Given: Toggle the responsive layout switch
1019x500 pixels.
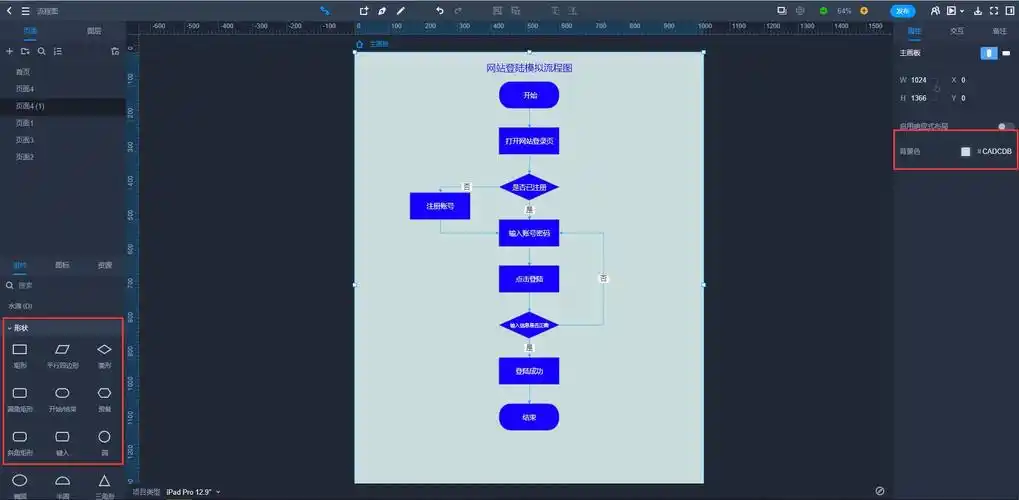Looking at the screenshot, I should pos(1006,126).
